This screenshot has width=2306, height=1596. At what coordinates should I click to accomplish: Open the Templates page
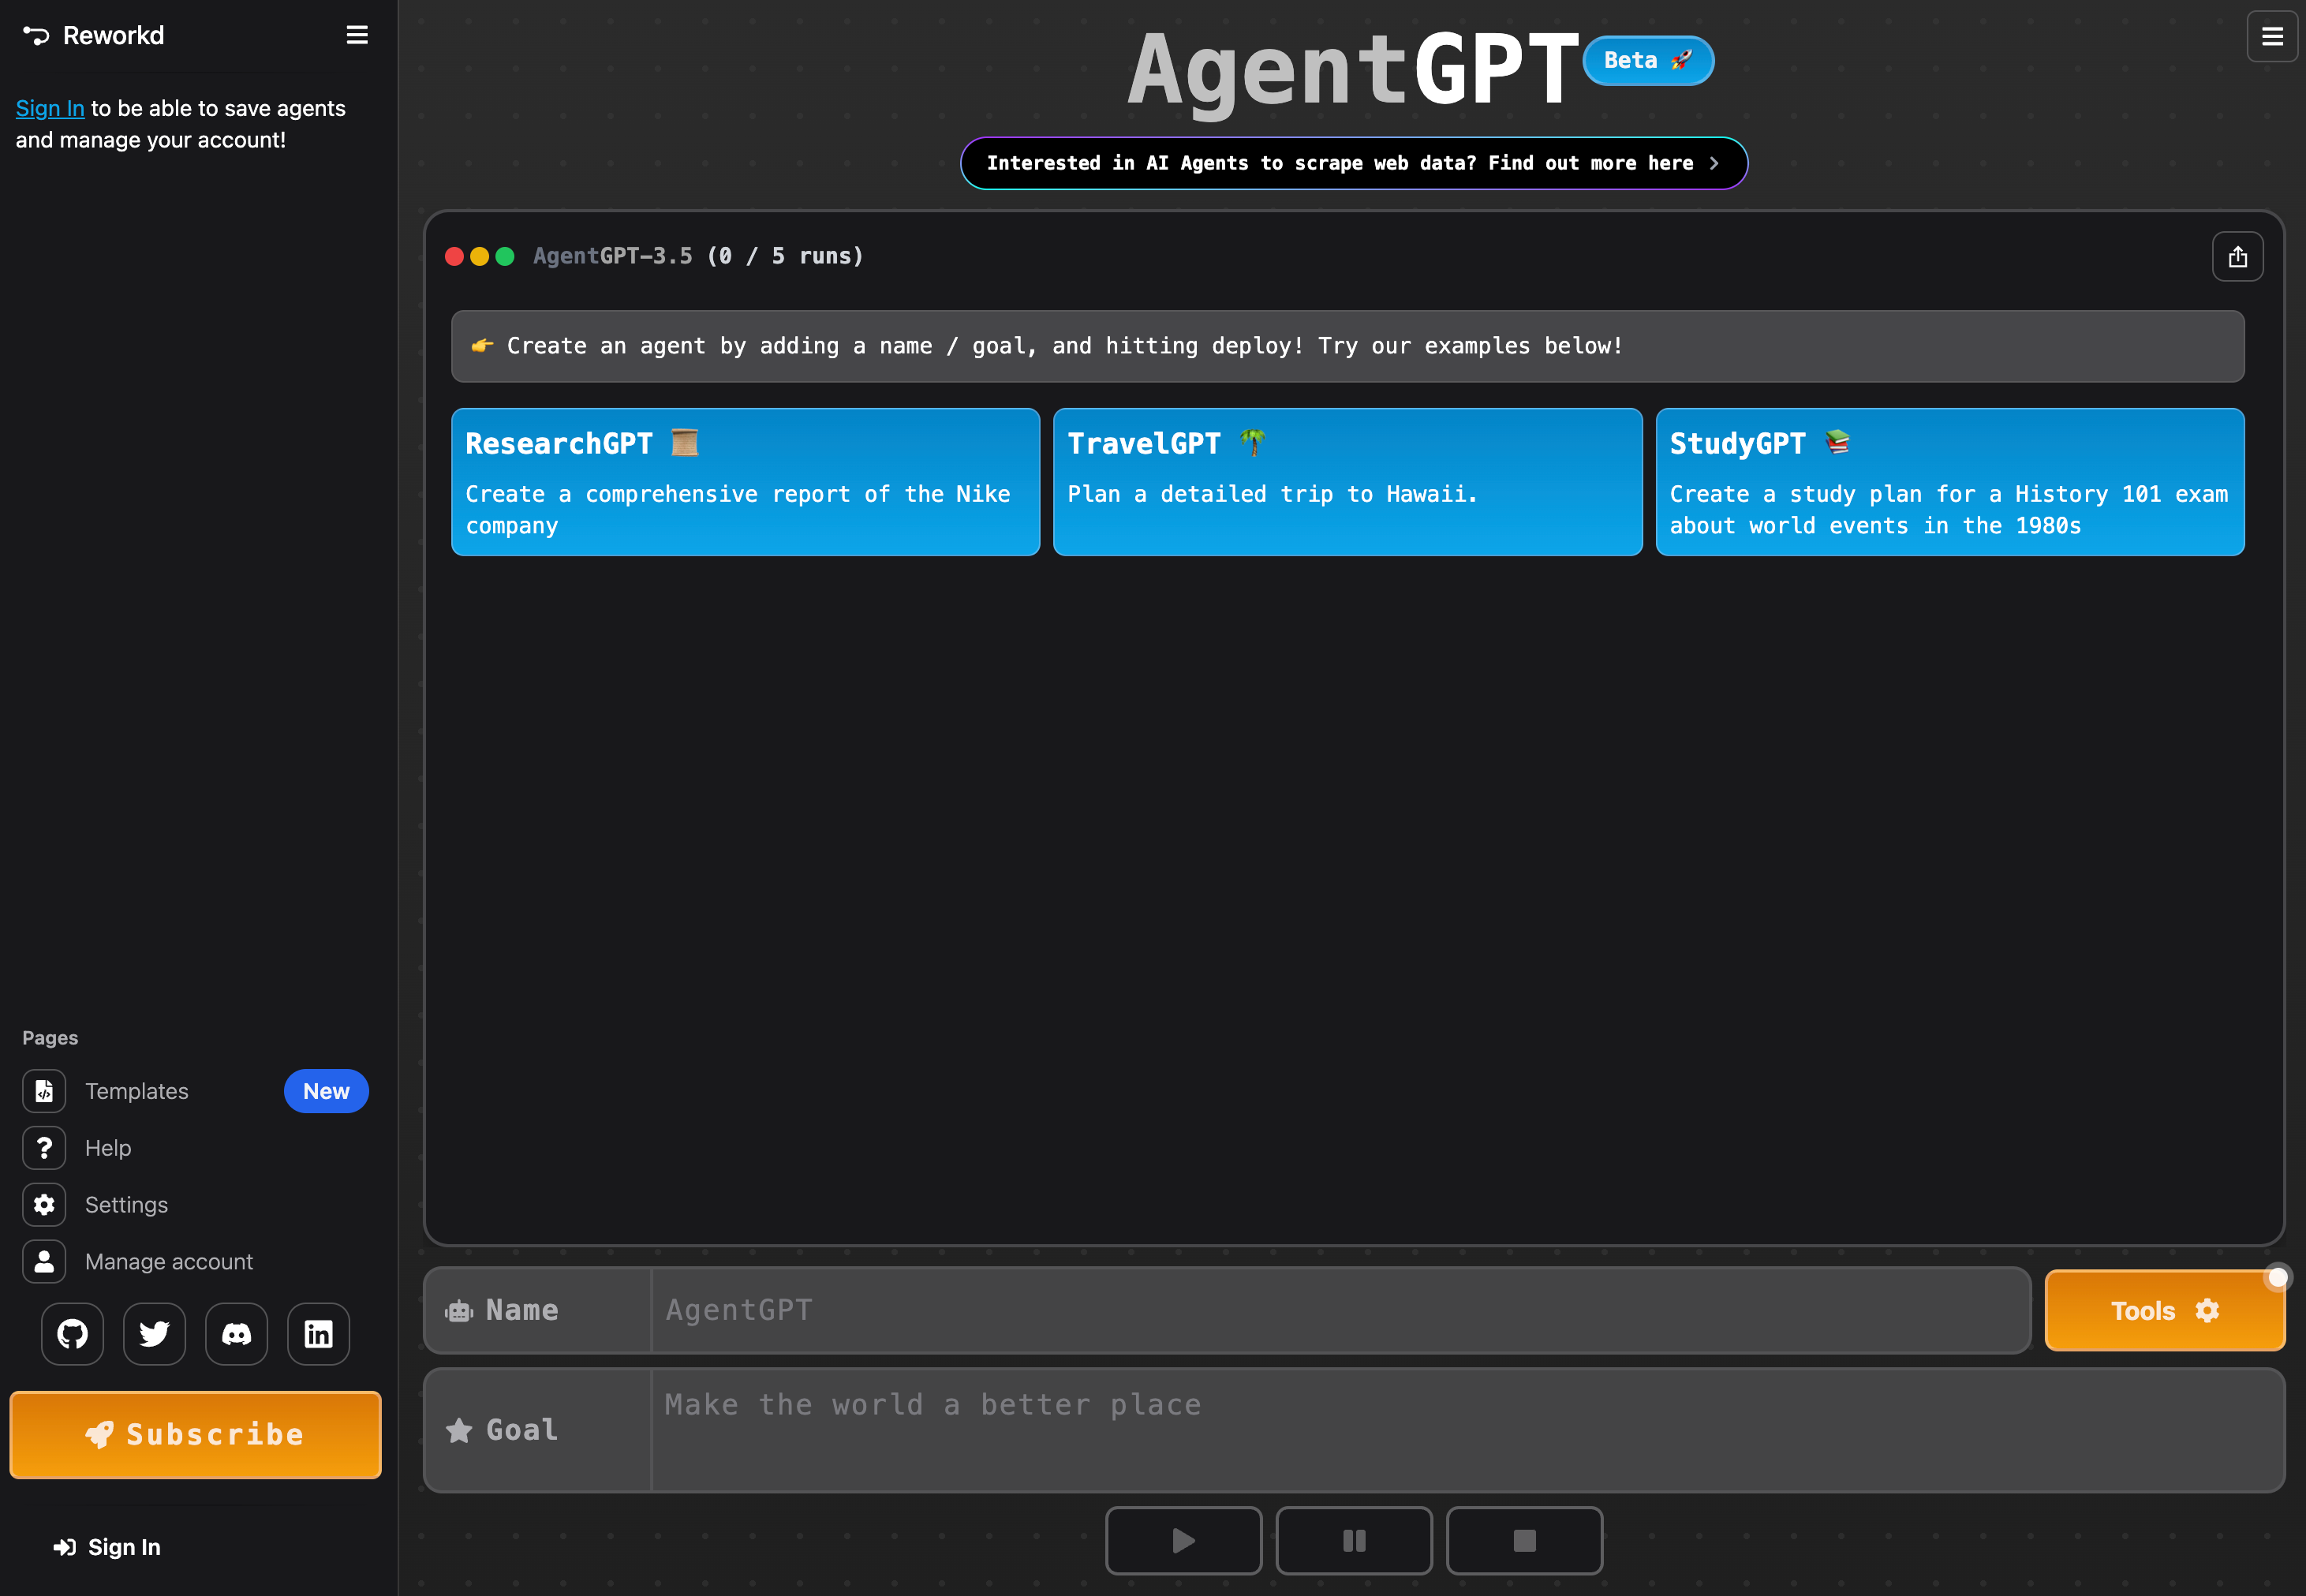137,1091
